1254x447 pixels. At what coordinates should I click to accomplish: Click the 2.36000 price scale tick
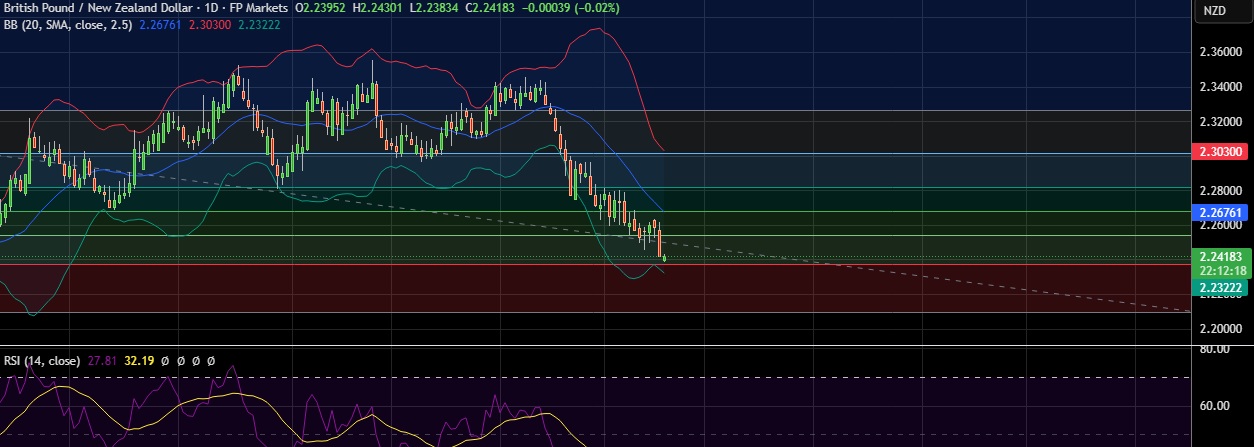tap(1220, 52)
